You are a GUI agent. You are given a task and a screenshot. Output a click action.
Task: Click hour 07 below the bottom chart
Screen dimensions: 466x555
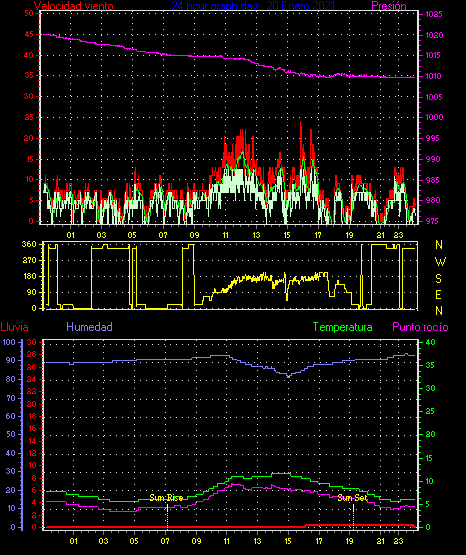pyautogui.click(x=165, y=541)
